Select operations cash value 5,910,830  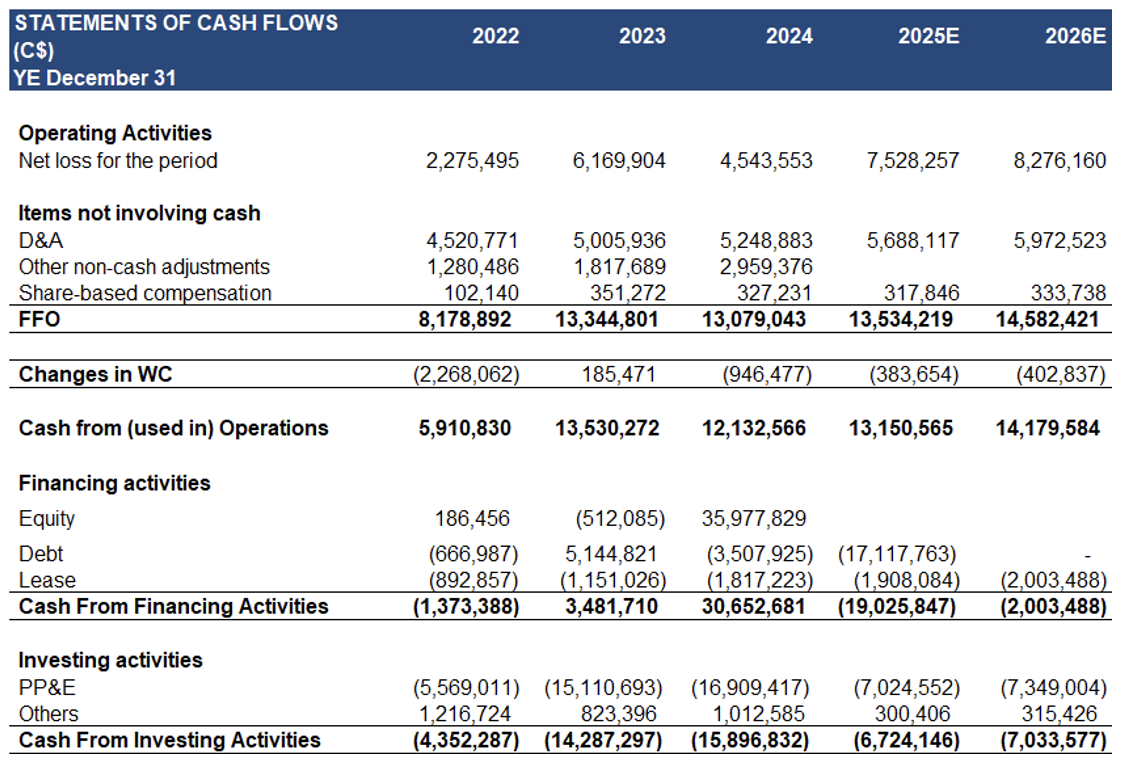pyautogui.click(x=464, y=428)
